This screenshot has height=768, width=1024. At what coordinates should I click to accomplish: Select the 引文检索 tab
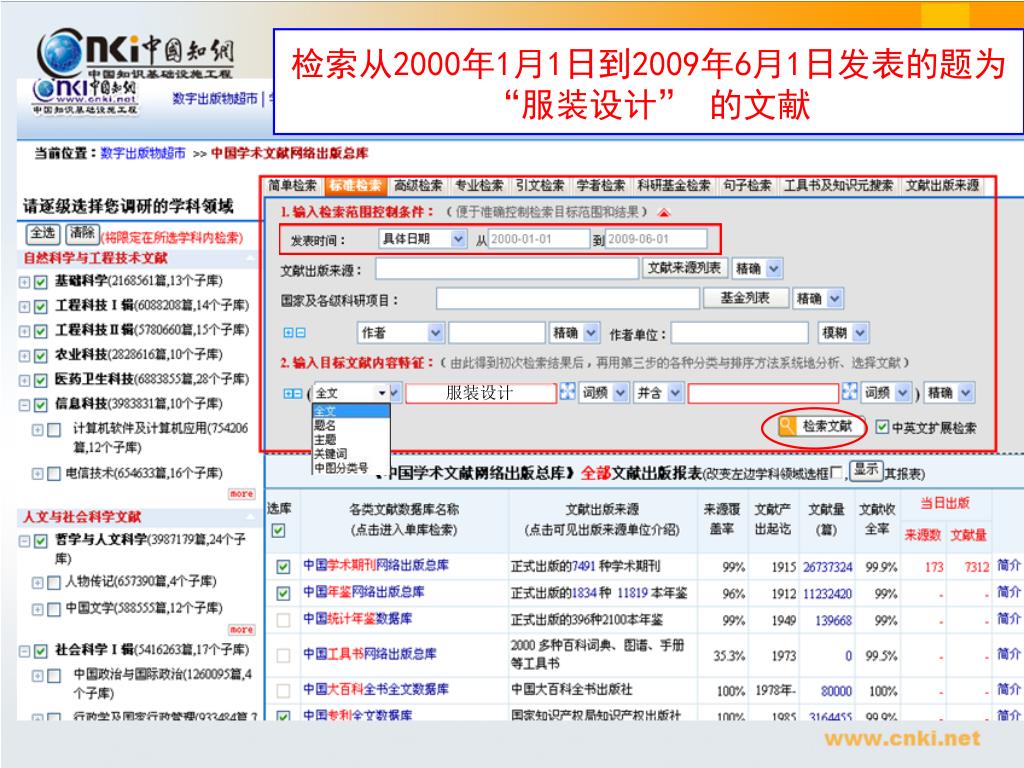540,186
